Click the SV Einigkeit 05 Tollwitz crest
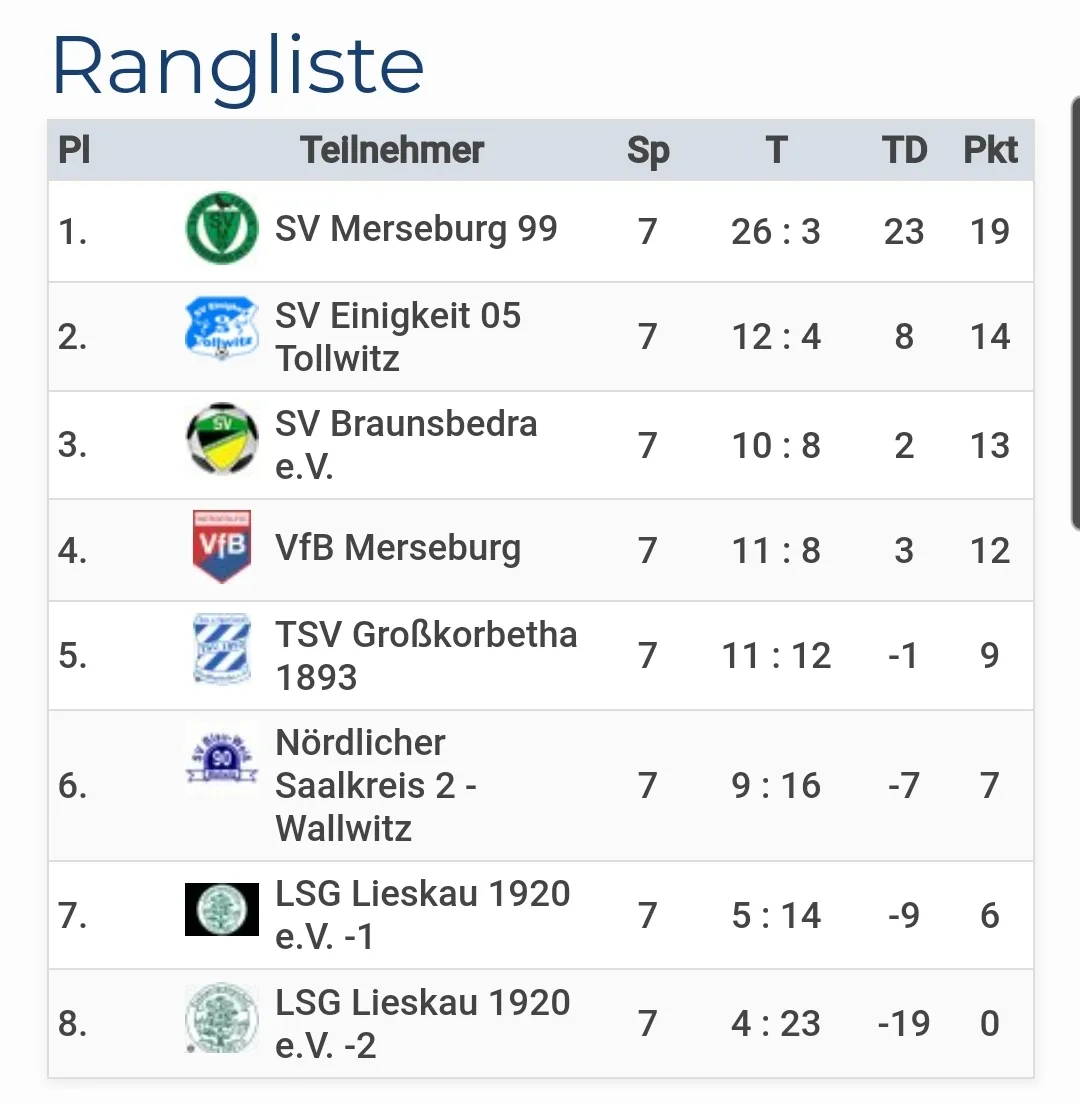This screenshot has height=1104, width=1080. (221, 329)
